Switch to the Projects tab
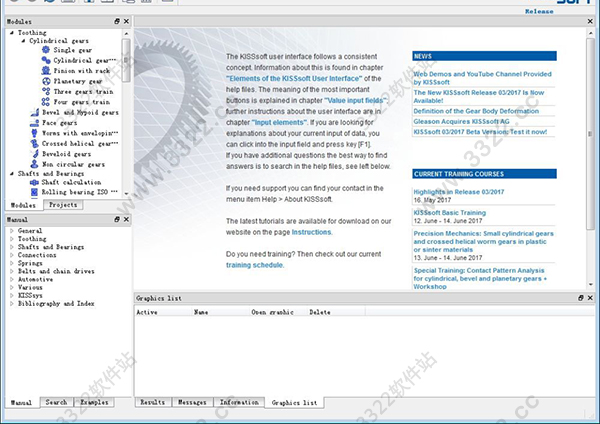 tap(63, 205)
